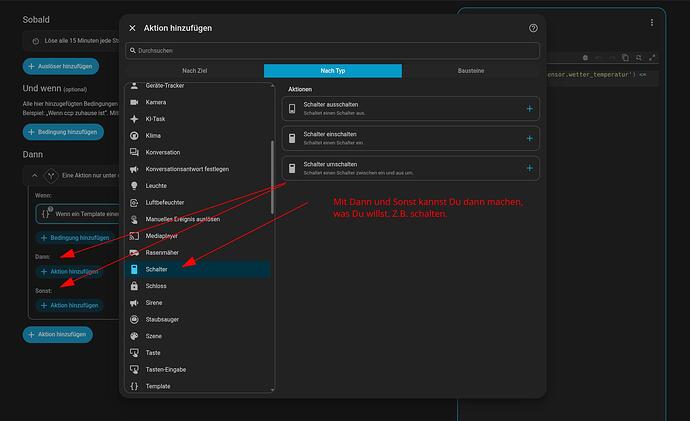This screenshot has width=690, height=421.
Task: Choose the Leuchte lightbulb icon
Action: [134, 186]
